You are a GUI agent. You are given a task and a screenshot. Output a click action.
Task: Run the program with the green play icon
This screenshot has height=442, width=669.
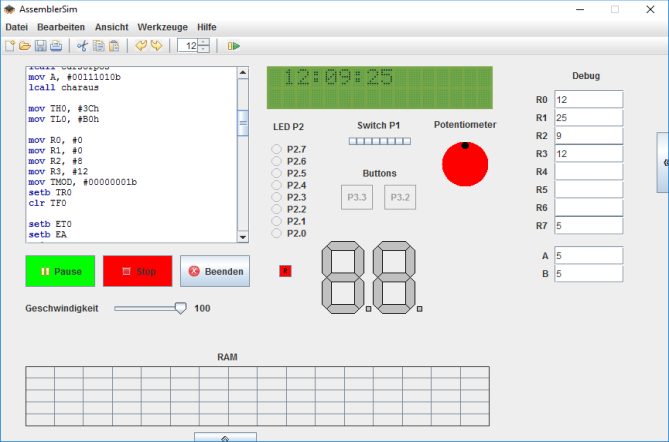coord(233,46)
